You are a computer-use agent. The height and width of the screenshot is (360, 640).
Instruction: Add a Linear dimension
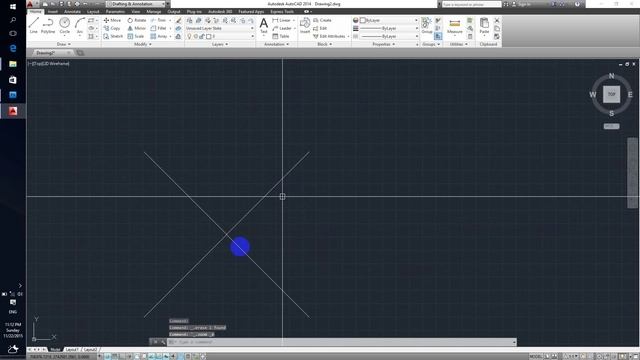[282, 20]
